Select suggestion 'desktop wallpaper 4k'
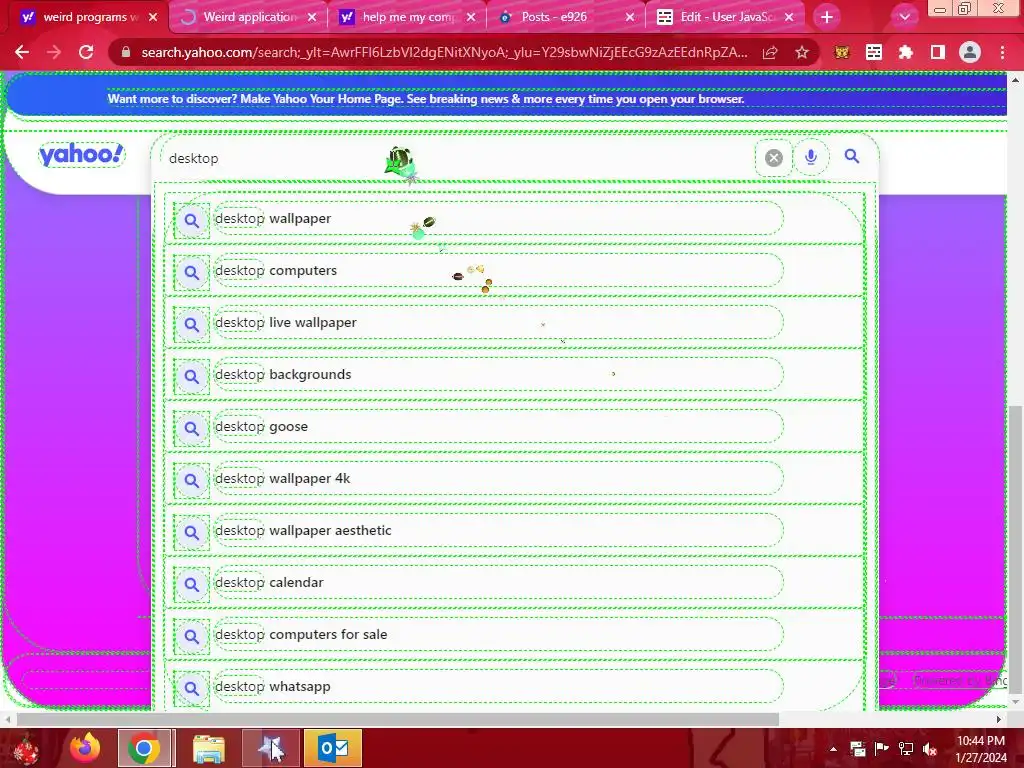The height and width of the screenshot is (768, 1024). pos(515,479)
